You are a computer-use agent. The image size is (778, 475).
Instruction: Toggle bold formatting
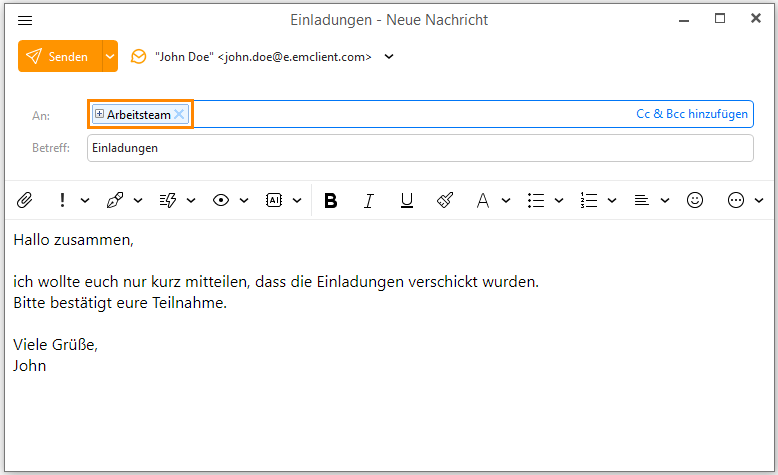click(x=330, y=200)
